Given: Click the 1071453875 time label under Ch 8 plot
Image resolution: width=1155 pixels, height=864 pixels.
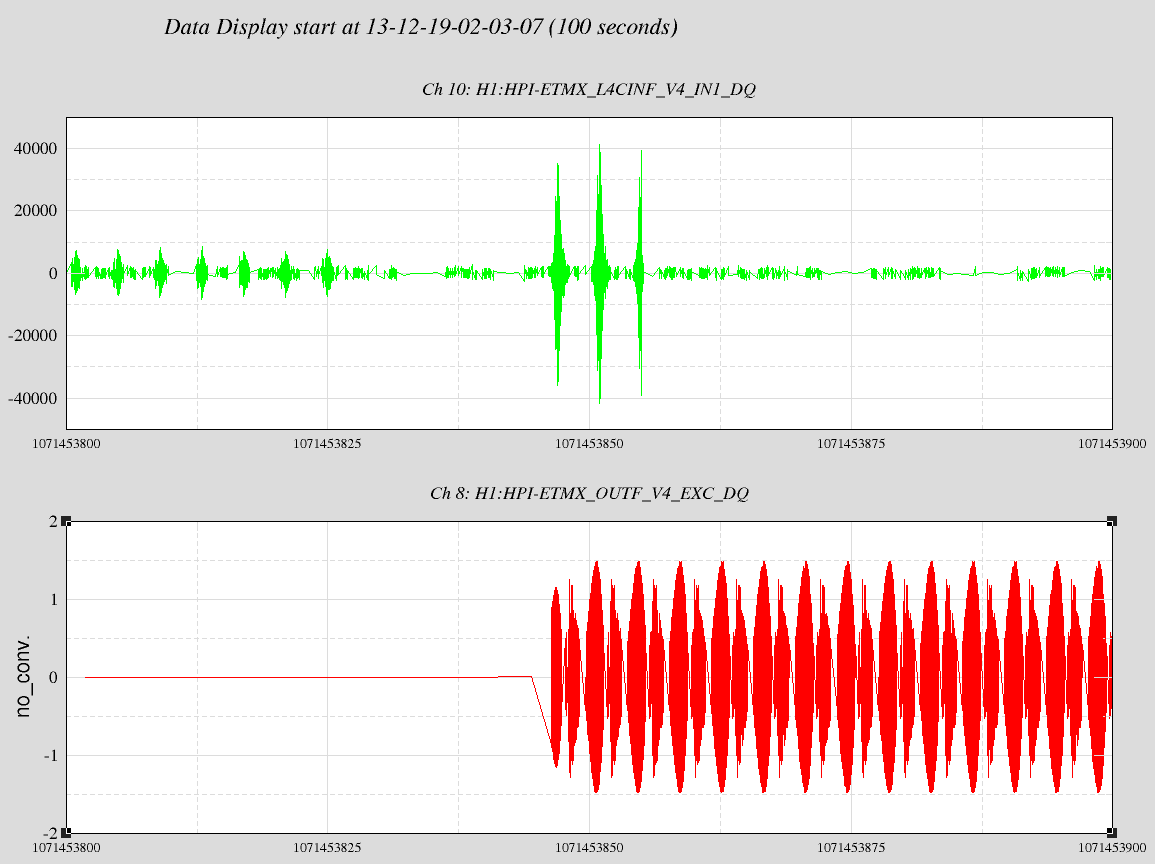Looking at the screenshot, I should [851, 847].
